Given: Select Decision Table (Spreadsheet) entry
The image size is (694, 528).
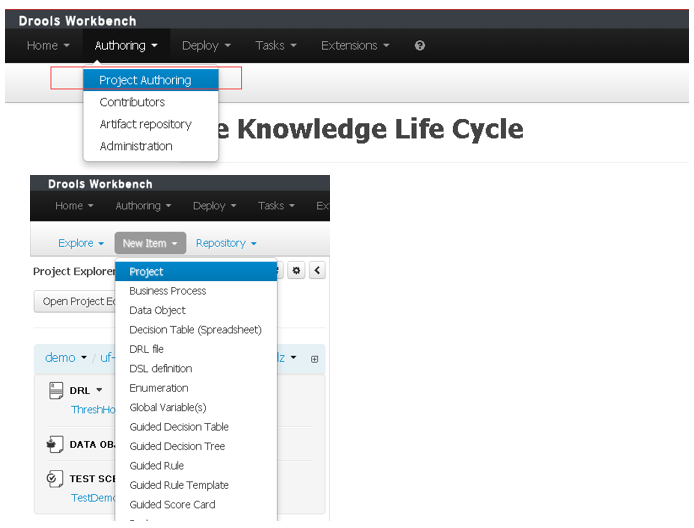Looking at the screenshot, I should pyautogui.click(x=196, y=330).
